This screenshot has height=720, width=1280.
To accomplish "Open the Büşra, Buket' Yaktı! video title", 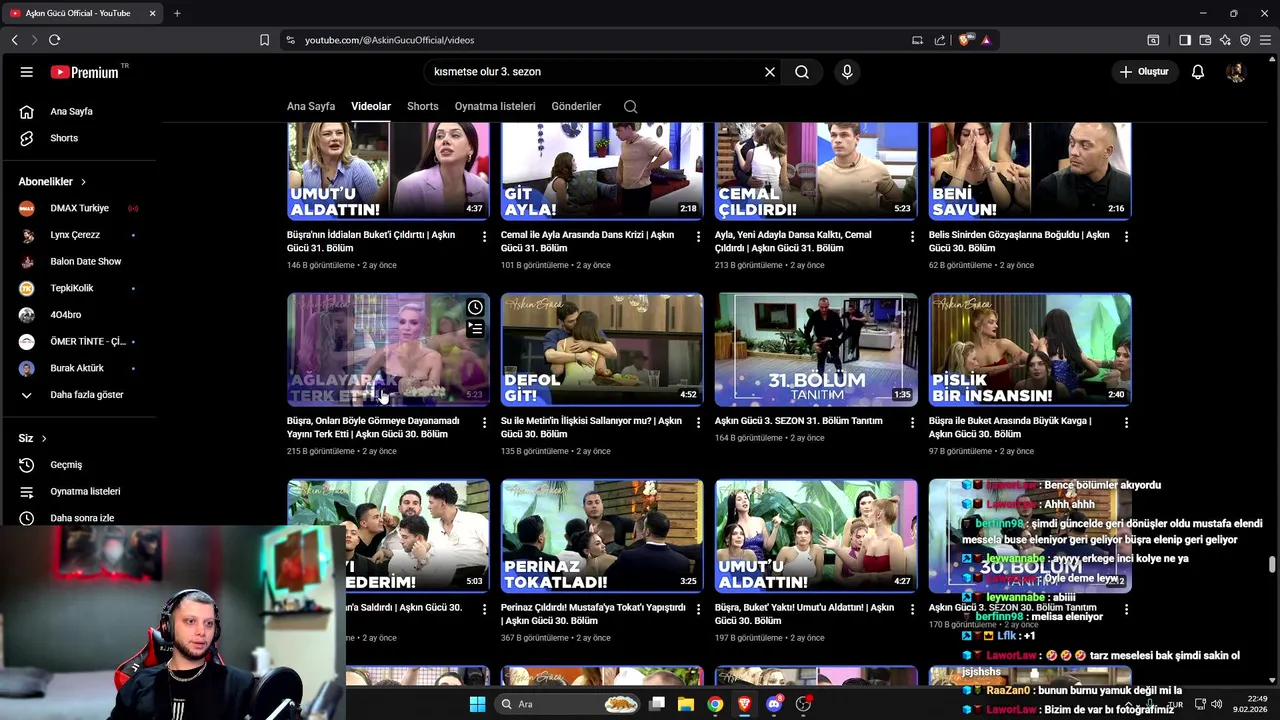I will click(x=804, y=613).
